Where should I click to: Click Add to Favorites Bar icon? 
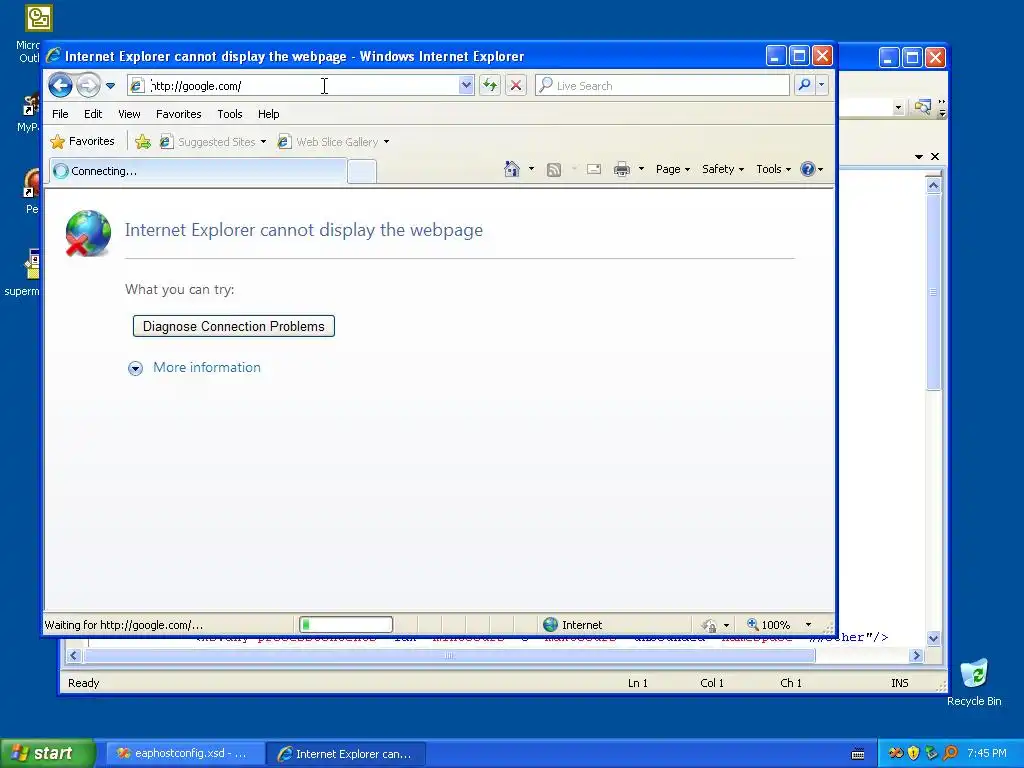[143, 142]
